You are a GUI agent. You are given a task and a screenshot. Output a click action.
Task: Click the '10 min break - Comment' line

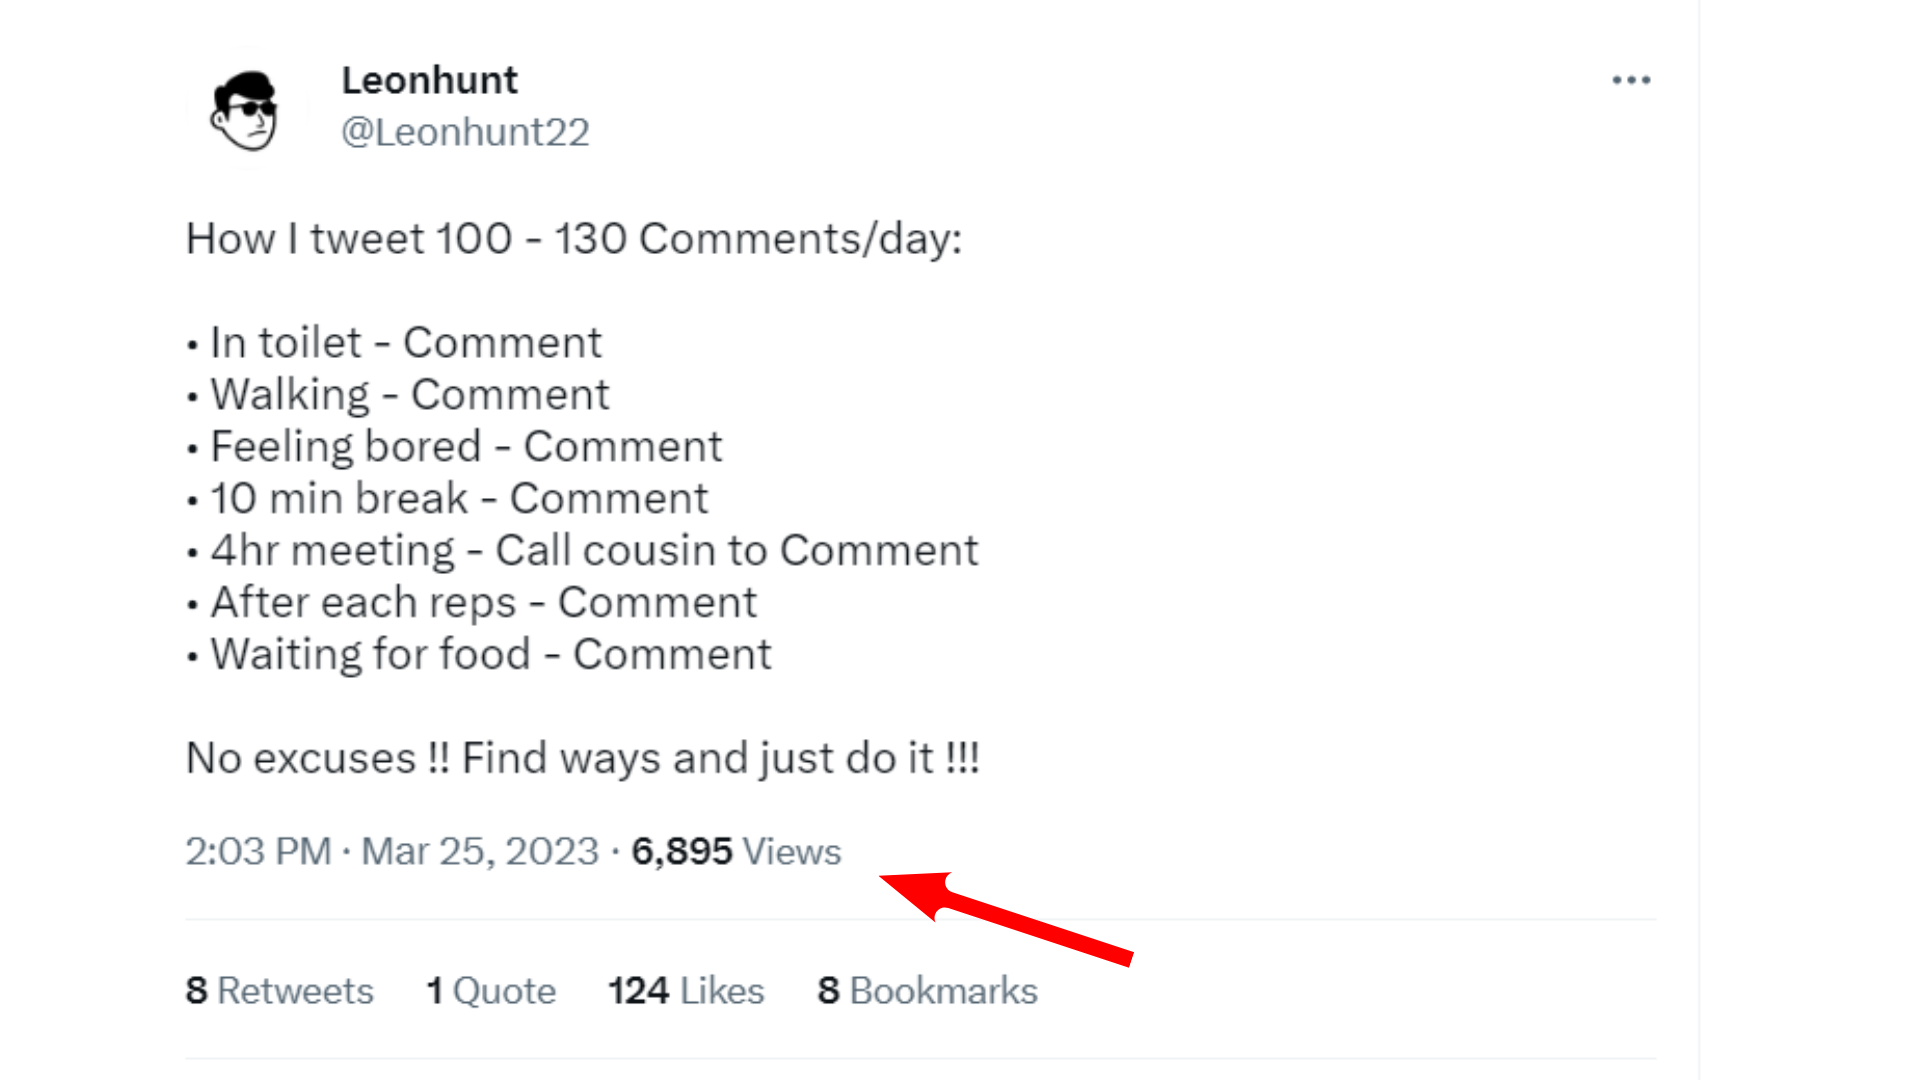tap(447, 497)
